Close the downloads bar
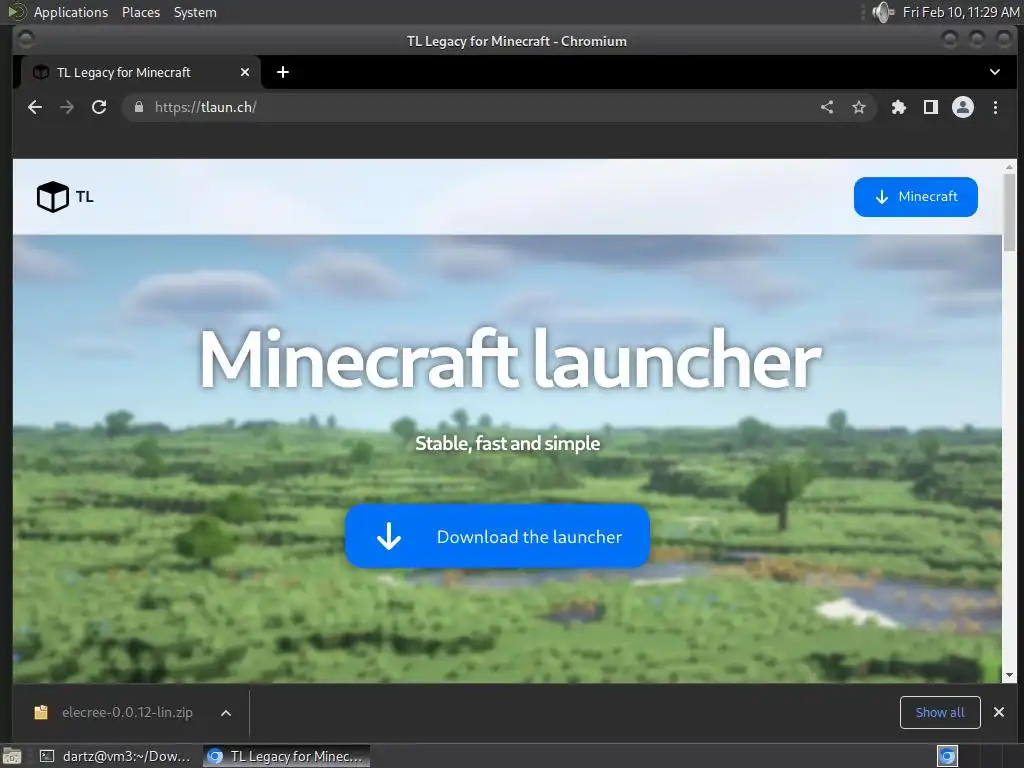1024x768 pixels. tap(999, 712)
